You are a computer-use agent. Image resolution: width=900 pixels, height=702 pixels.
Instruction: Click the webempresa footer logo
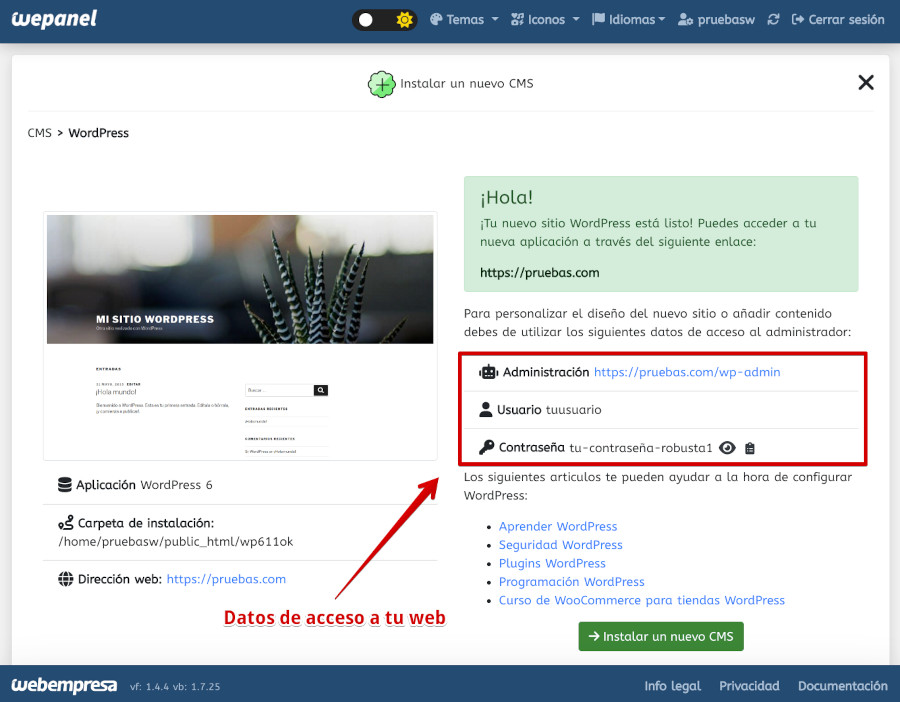(64, 685)
